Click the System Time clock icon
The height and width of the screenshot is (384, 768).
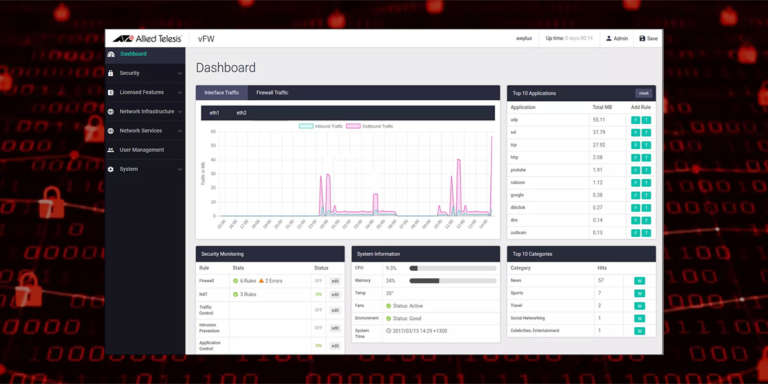pyautogui.click(x=388, y=331)
